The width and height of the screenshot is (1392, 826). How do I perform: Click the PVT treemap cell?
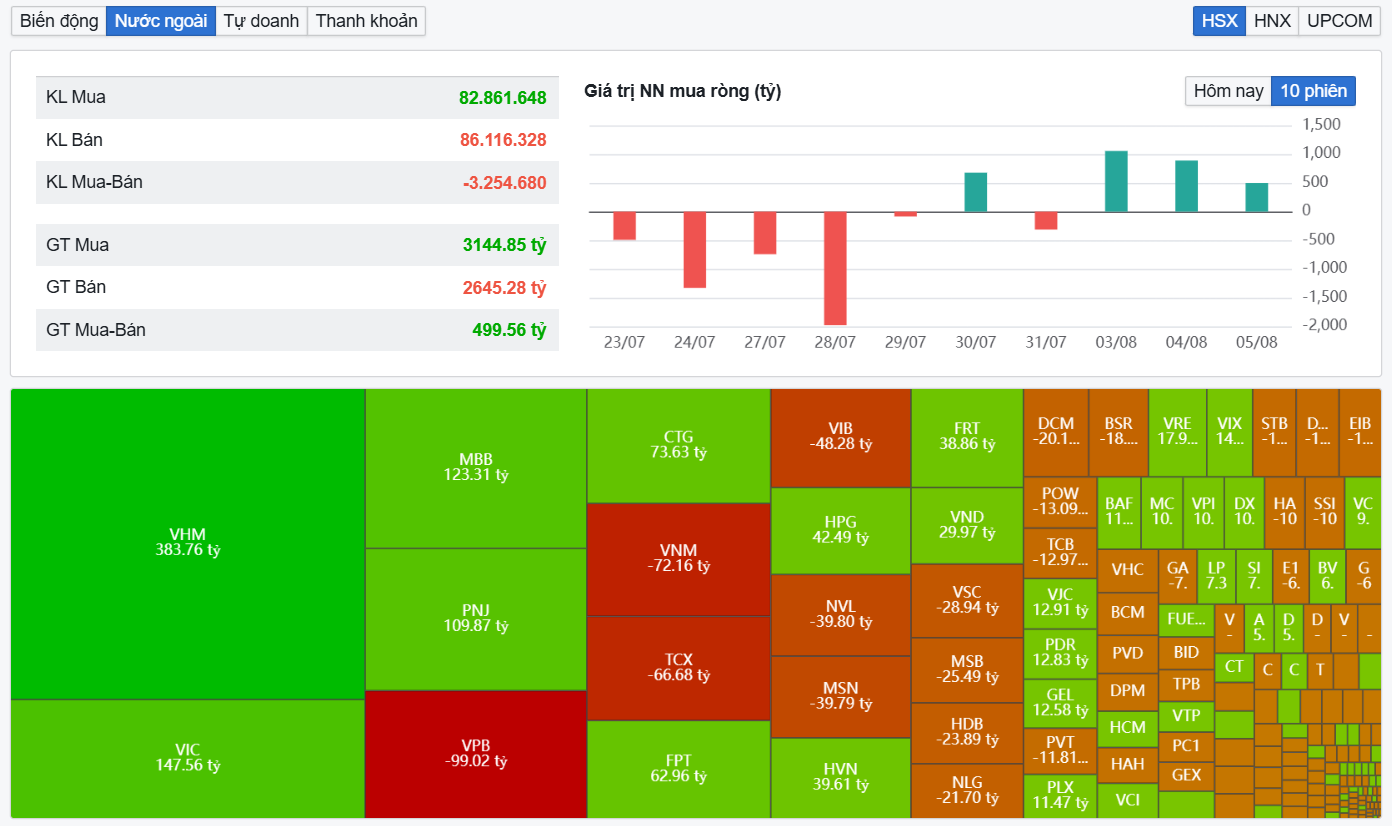tap(1060, 751)
